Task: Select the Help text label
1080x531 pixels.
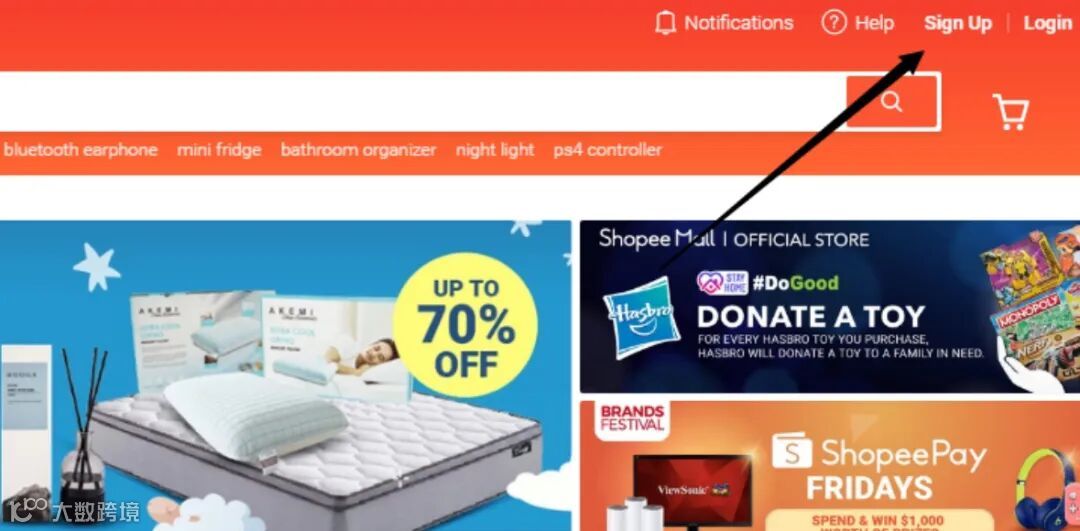Action: [874, 23]
